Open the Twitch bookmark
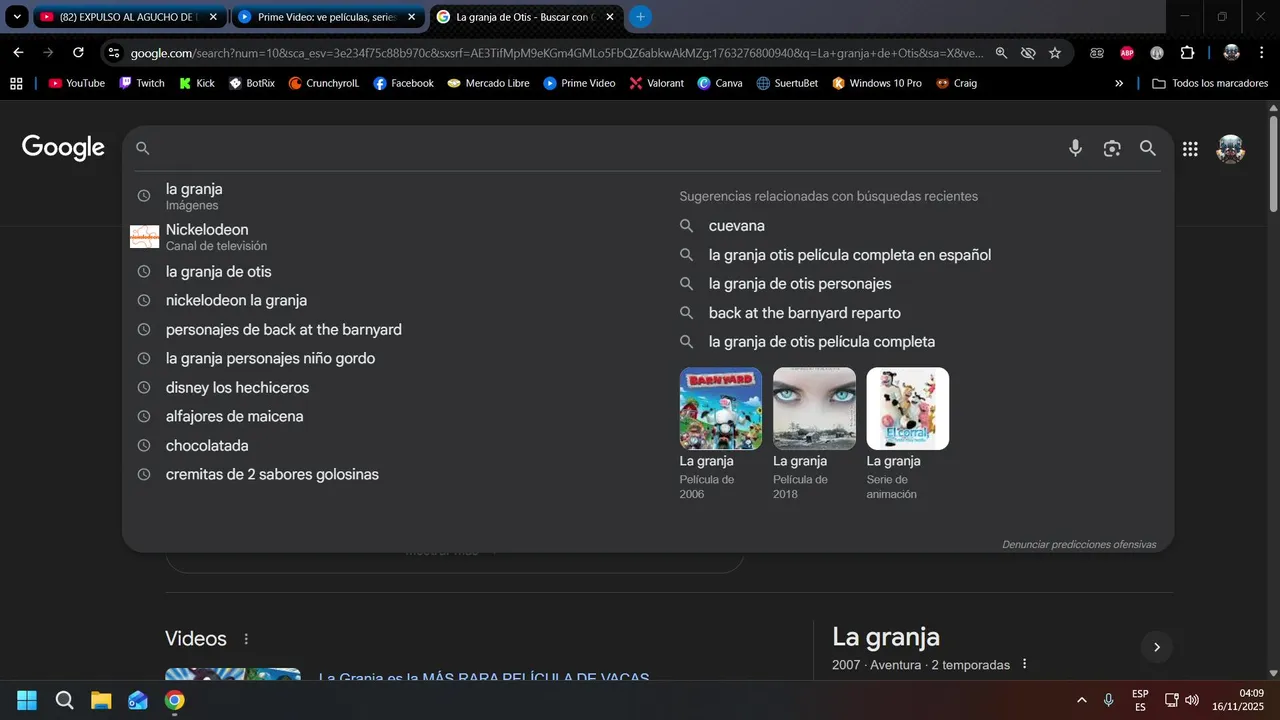 click(x=141, y=83)
